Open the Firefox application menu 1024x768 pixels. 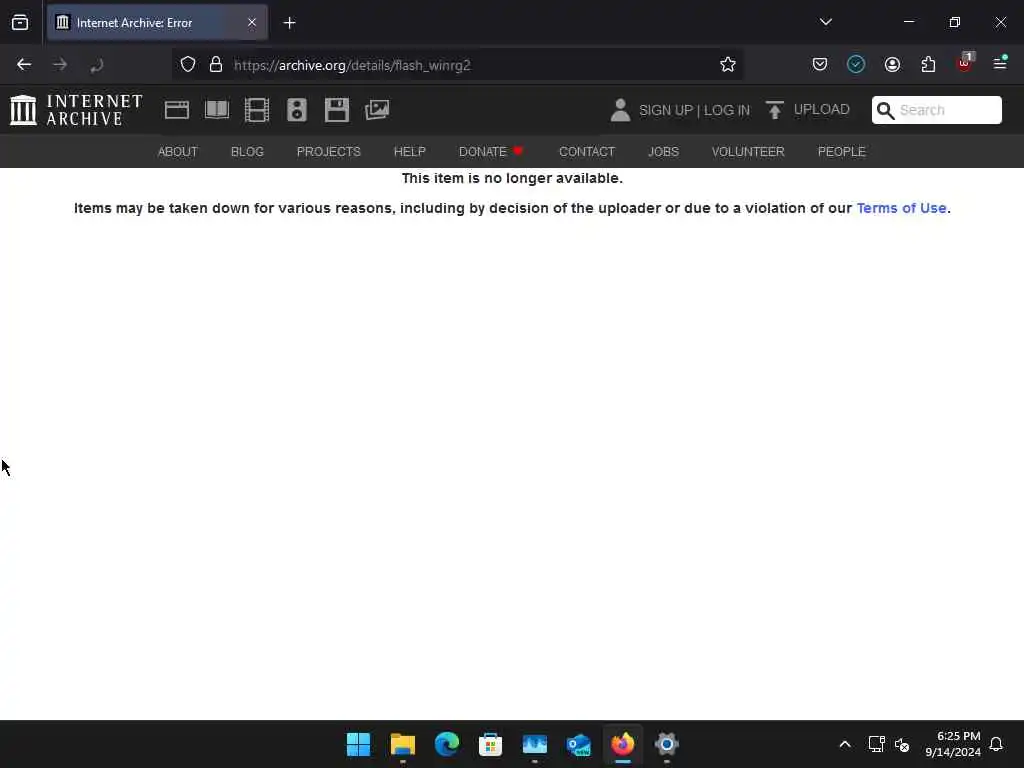pyautogui.click(x=1000, y=63)
